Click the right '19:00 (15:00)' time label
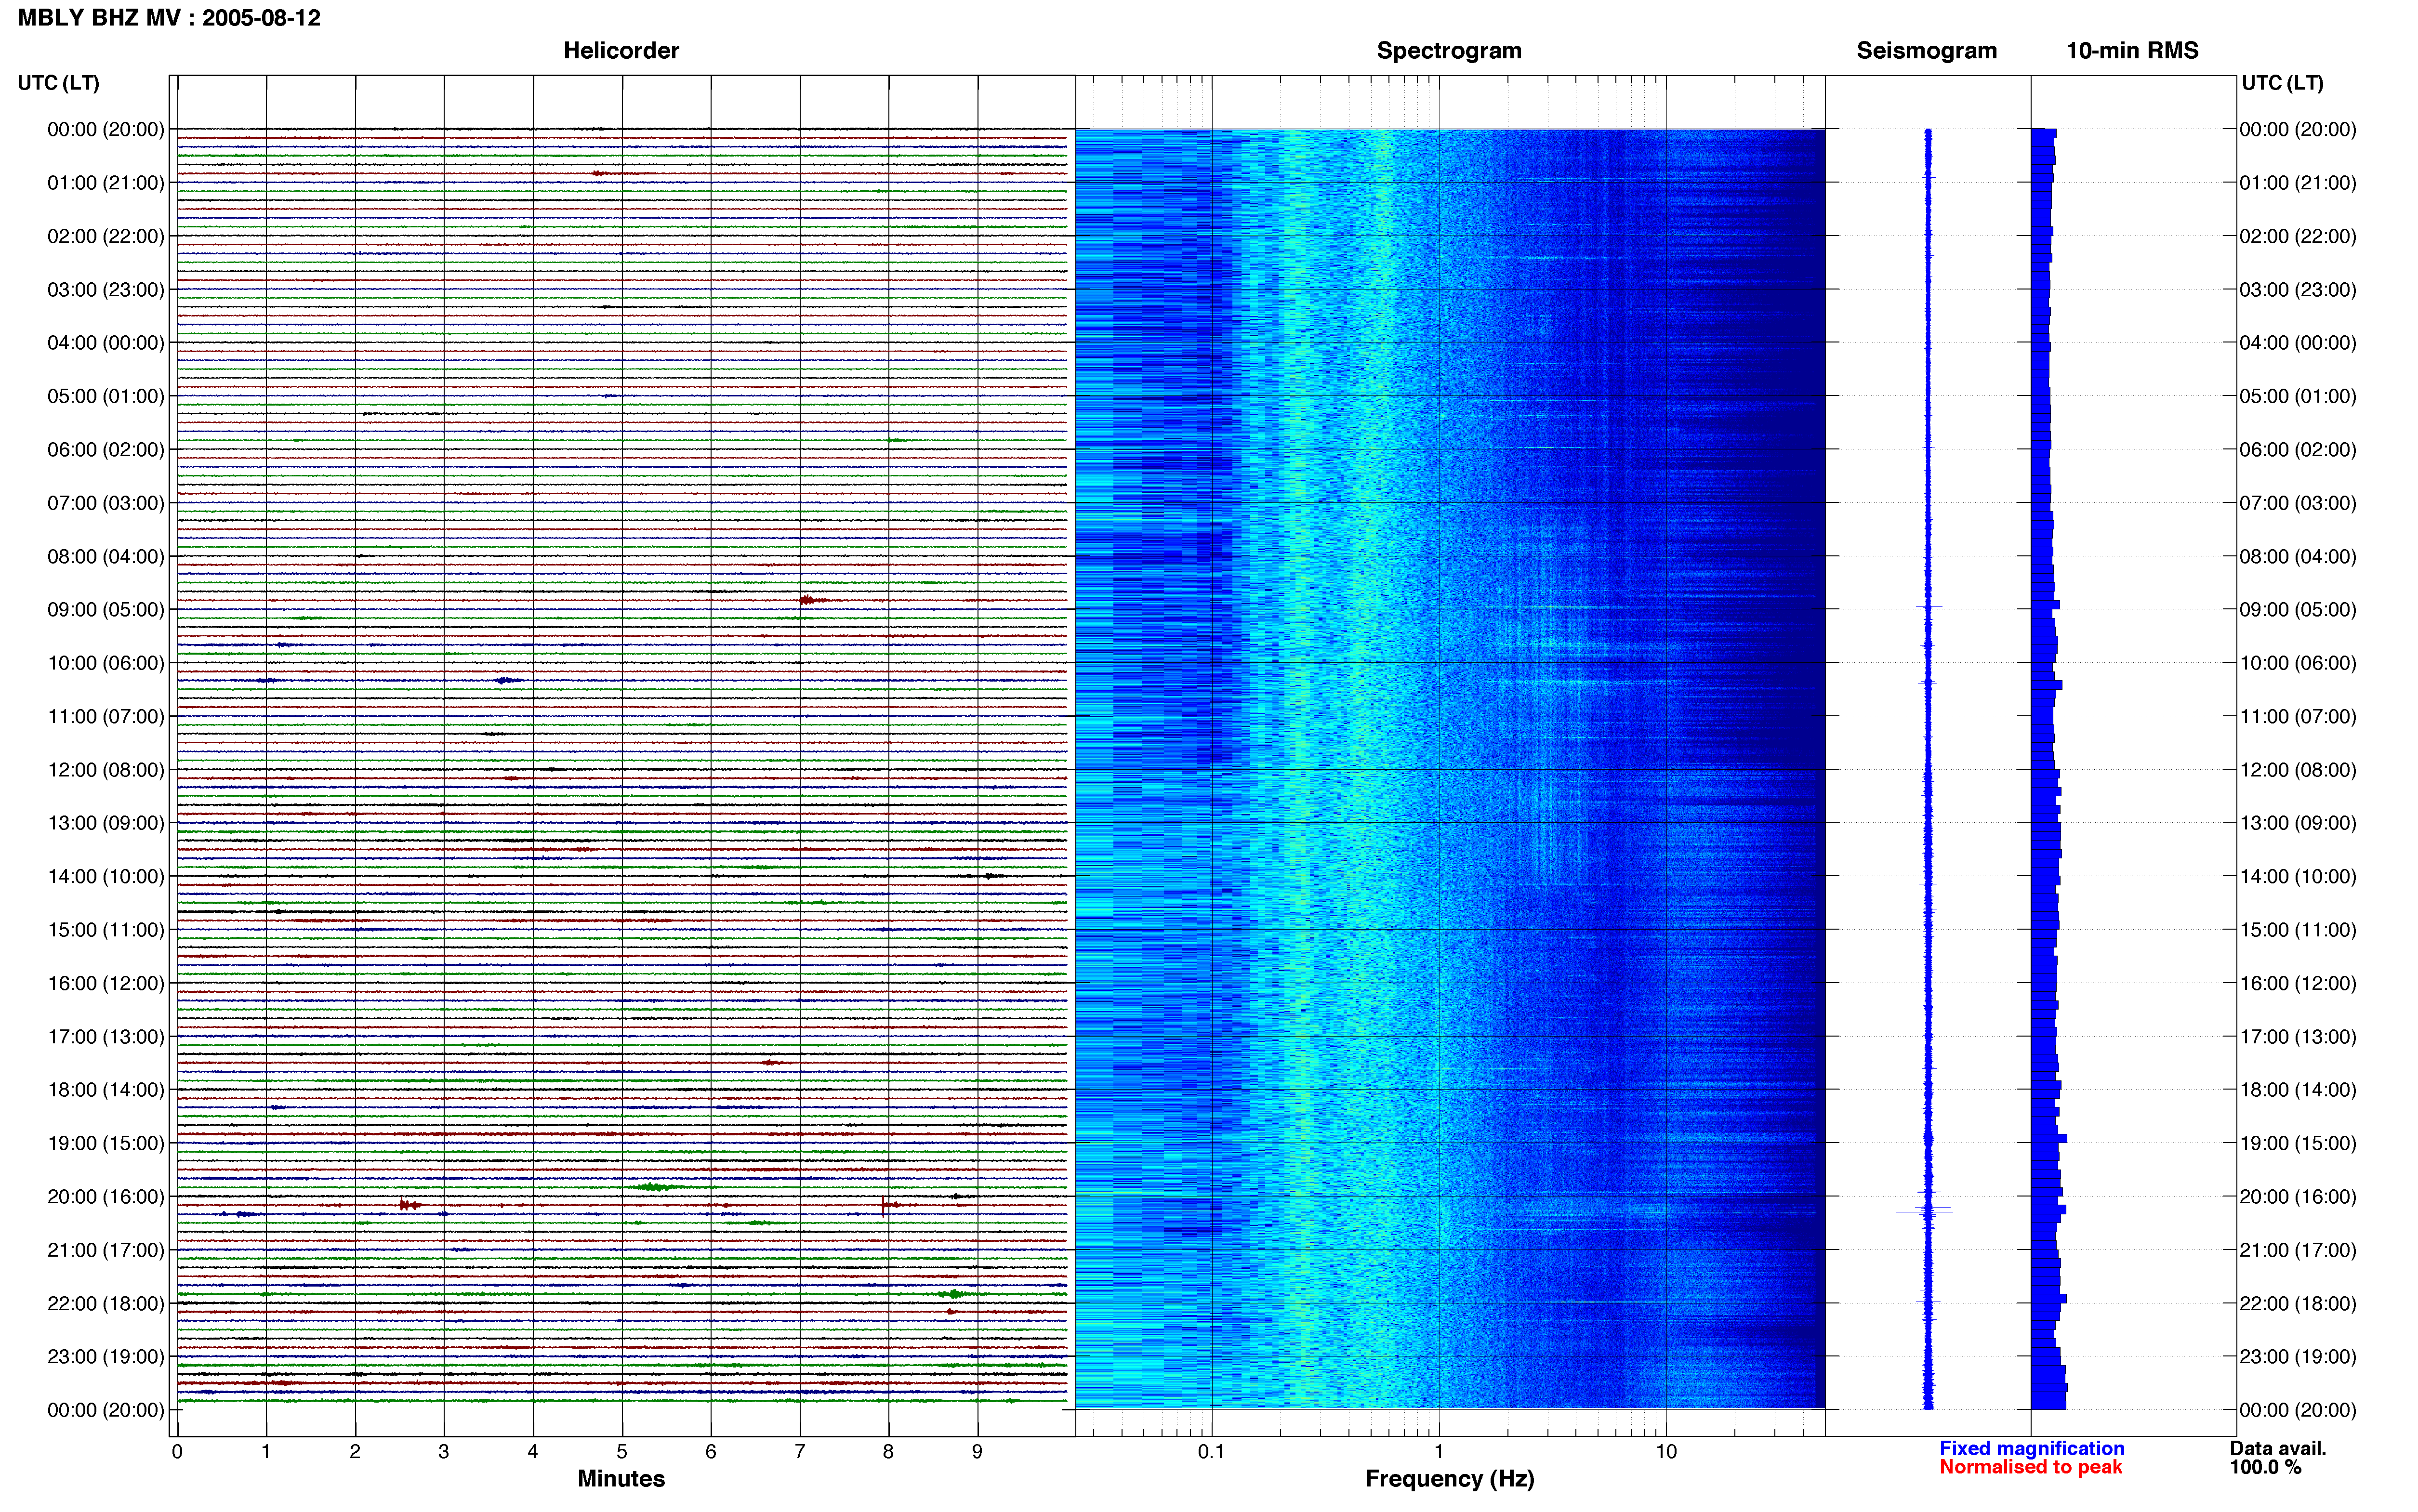Image resolution: width=2418 pixels, height=1512 pixels. point(2298,1143)
